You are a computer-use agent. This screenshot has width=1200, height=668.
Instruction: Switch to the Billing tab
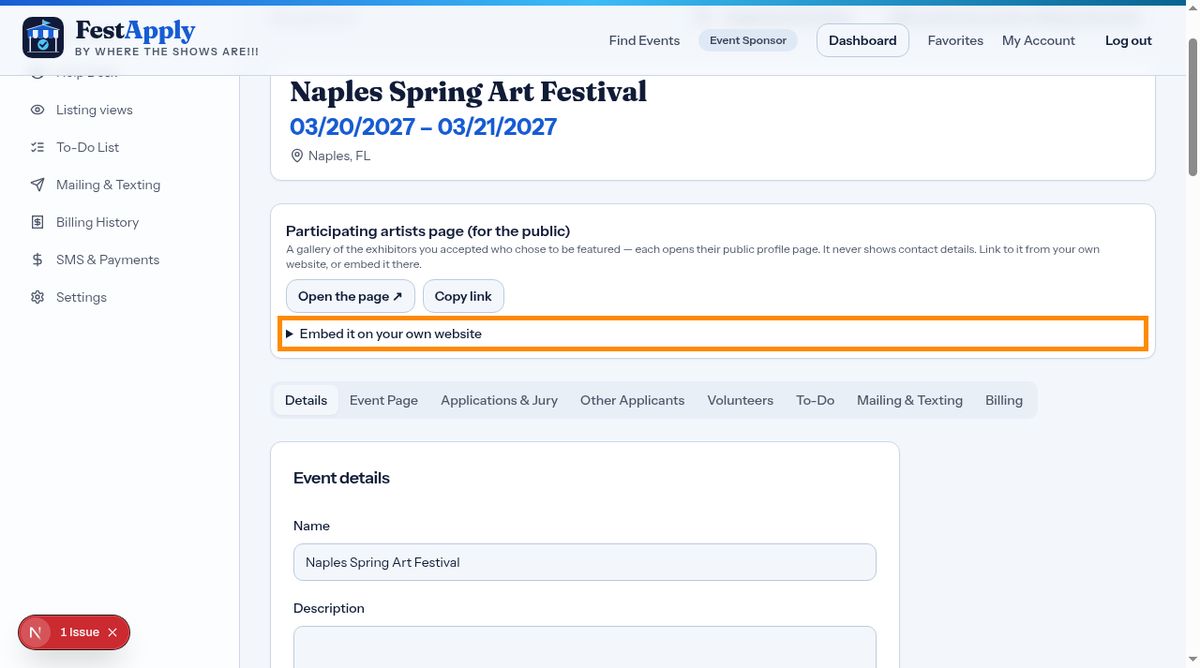point(1004,400)
